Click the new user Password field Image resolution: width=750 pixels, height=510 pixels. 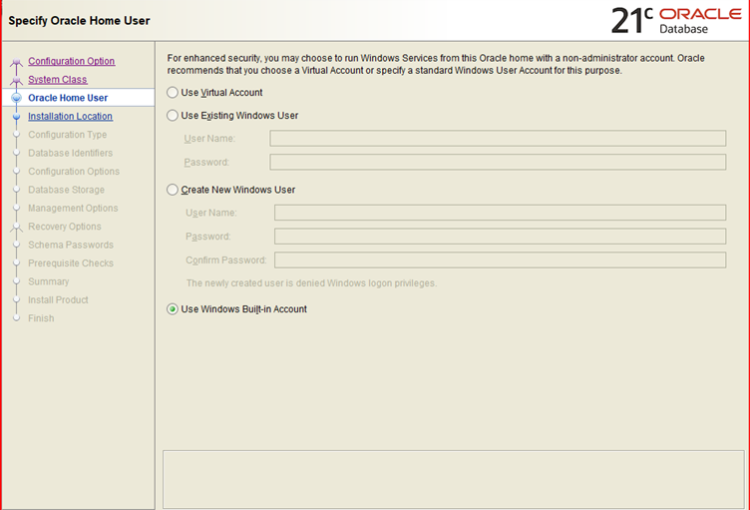[499, 236]
